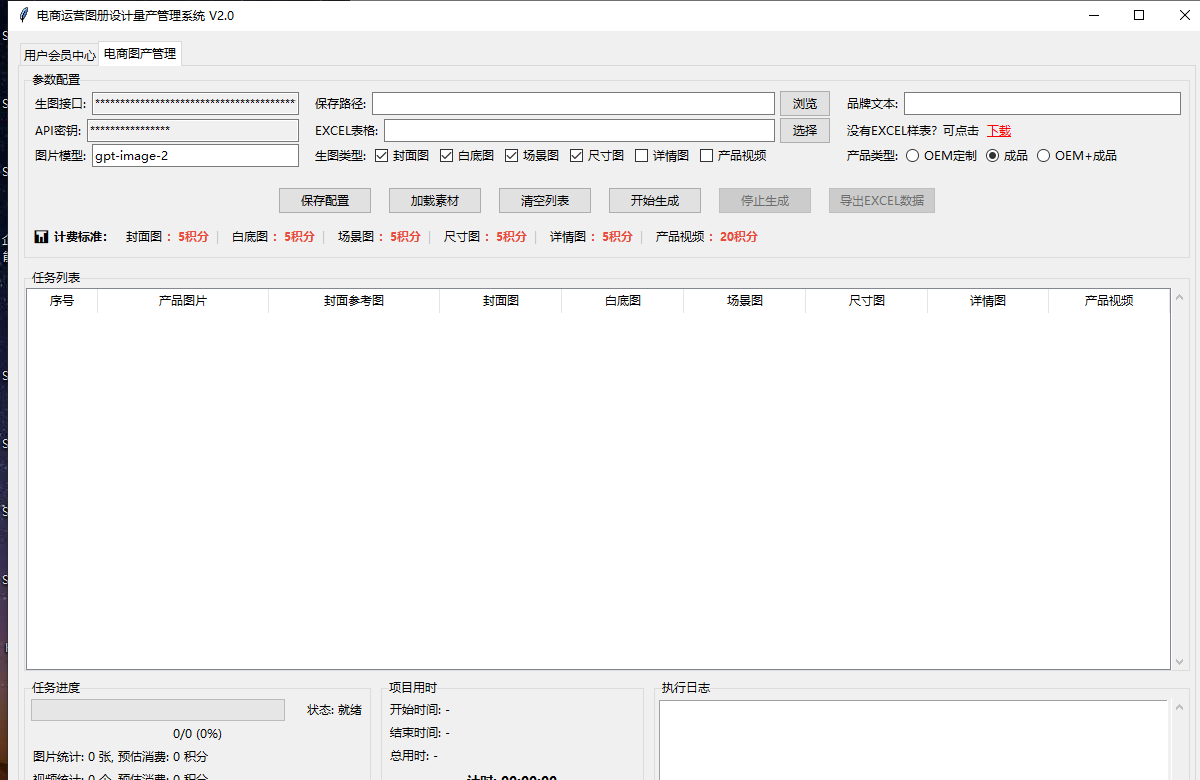The height and width of the screenshot is (780, 1200).
Task: Click the calculator icon beside 计费标准
Action: pos(41,237)
